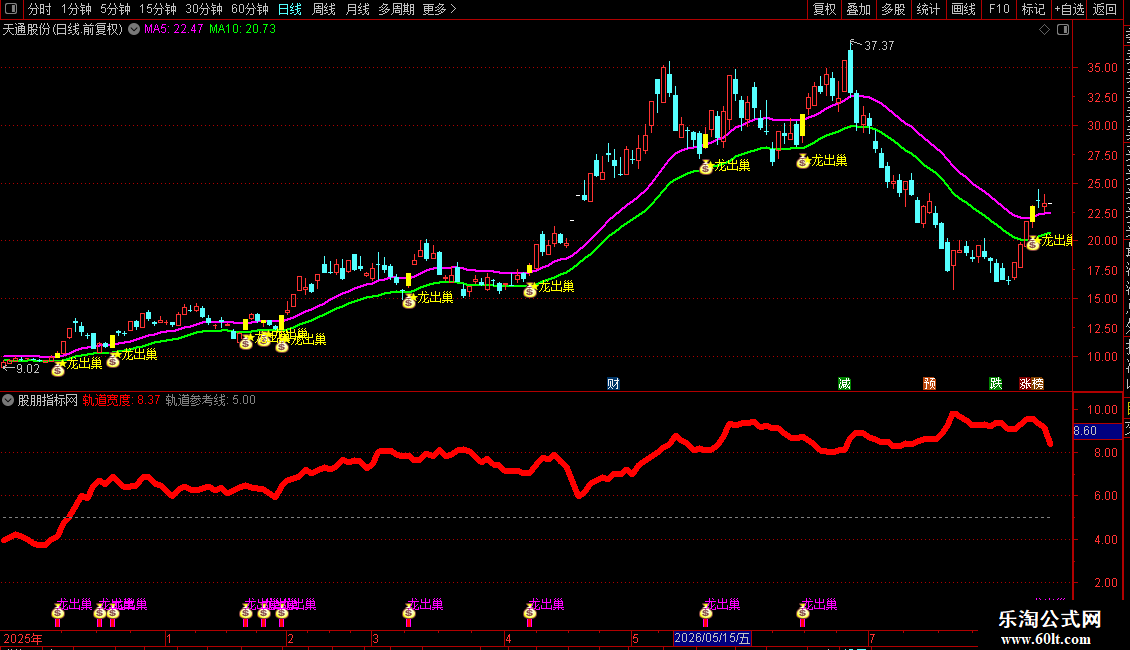The width and height of the screenshot is (1130, 650).
Task: Click the 涨榜 marker icon
Action: coord(1031,383)
